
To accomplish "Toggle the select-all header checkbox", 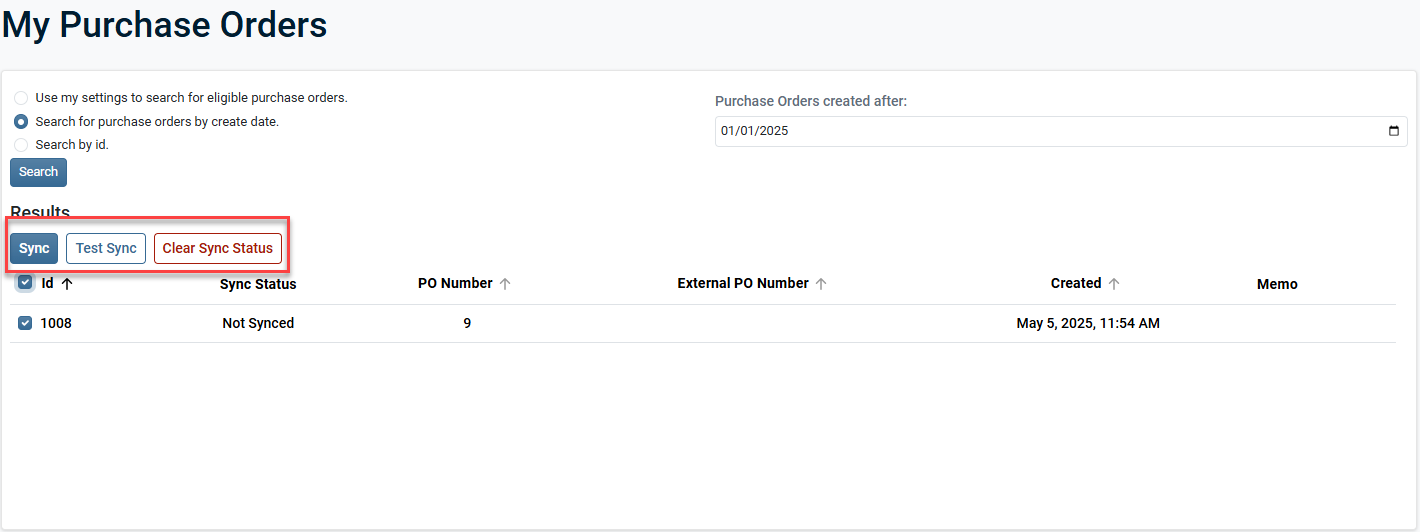I will [26, 283].
